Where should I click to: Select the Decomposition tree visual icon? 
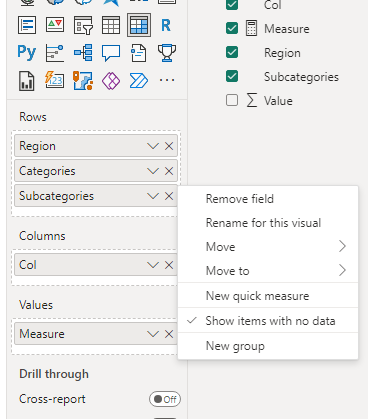click(x=83, y=53)
